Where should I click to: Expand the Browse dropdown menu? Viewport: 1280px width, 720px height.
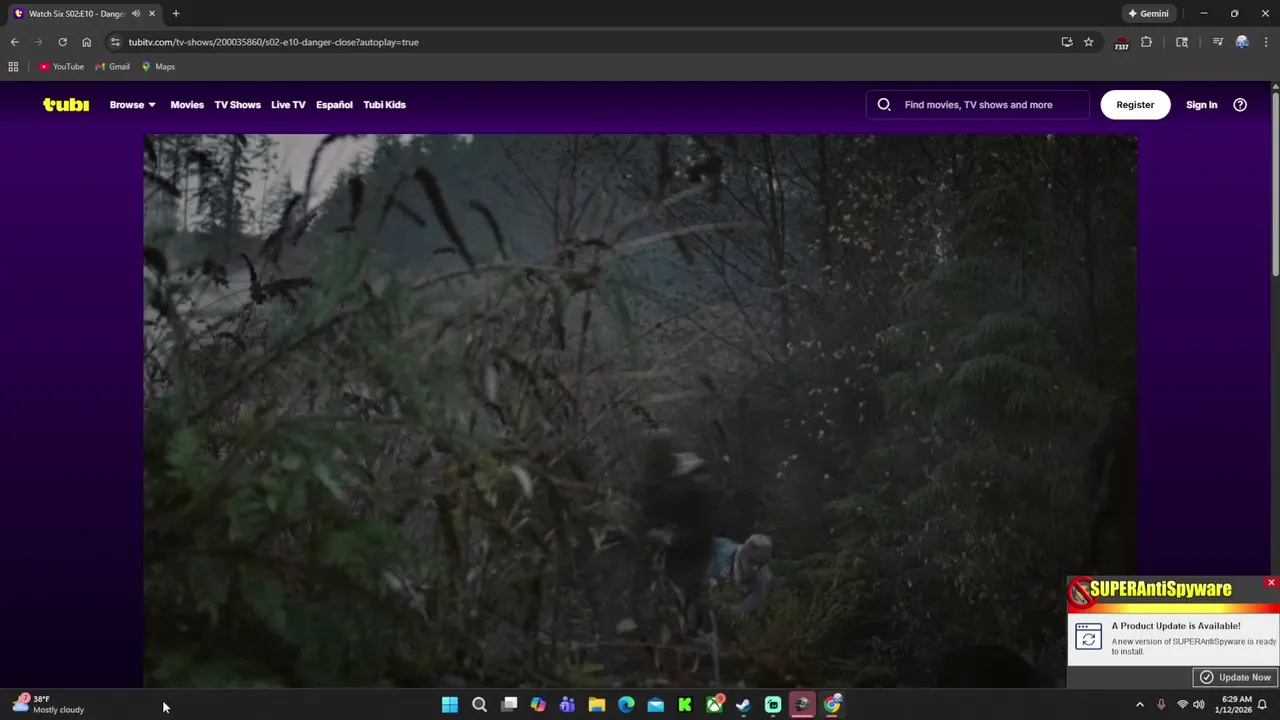(x=132, y=104)
